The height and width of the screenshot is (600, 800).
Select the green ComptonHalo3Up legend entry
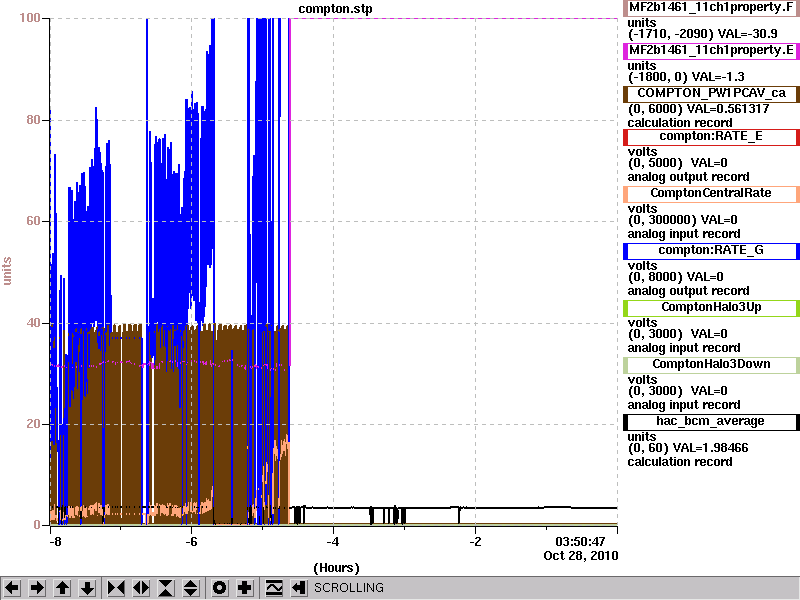point(711,308)
